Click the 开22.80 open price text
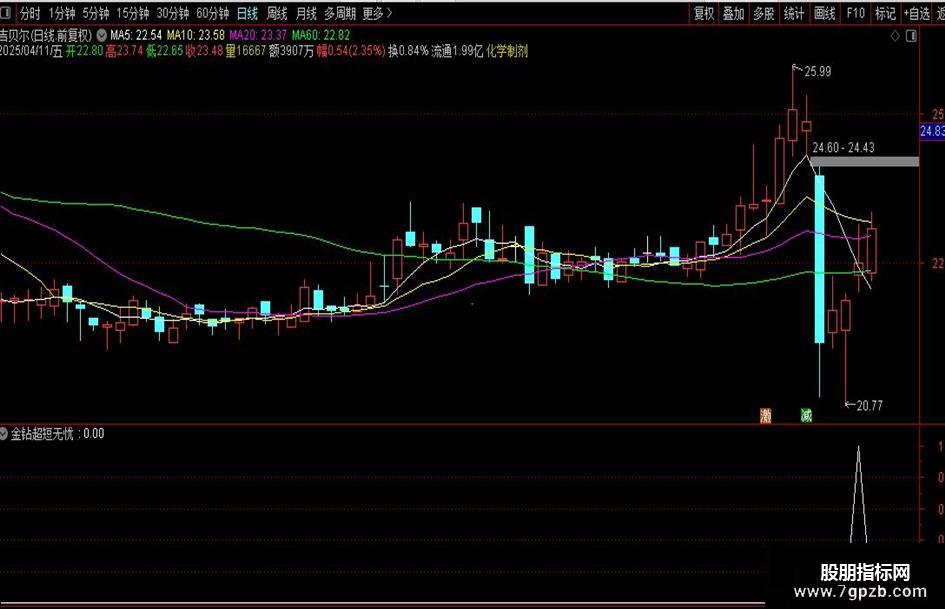 point(84,51)
